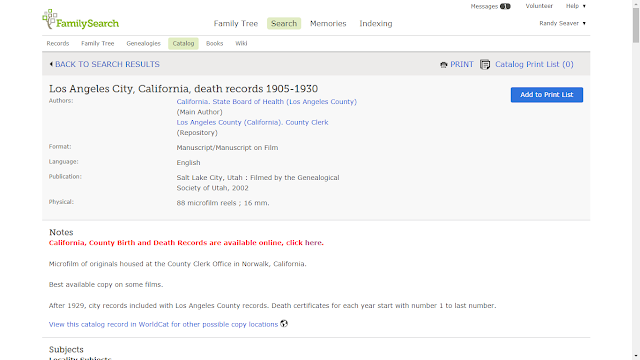
Task: Click the Add to Print List button
Action: pyautogui.click(x=547, y=95)
